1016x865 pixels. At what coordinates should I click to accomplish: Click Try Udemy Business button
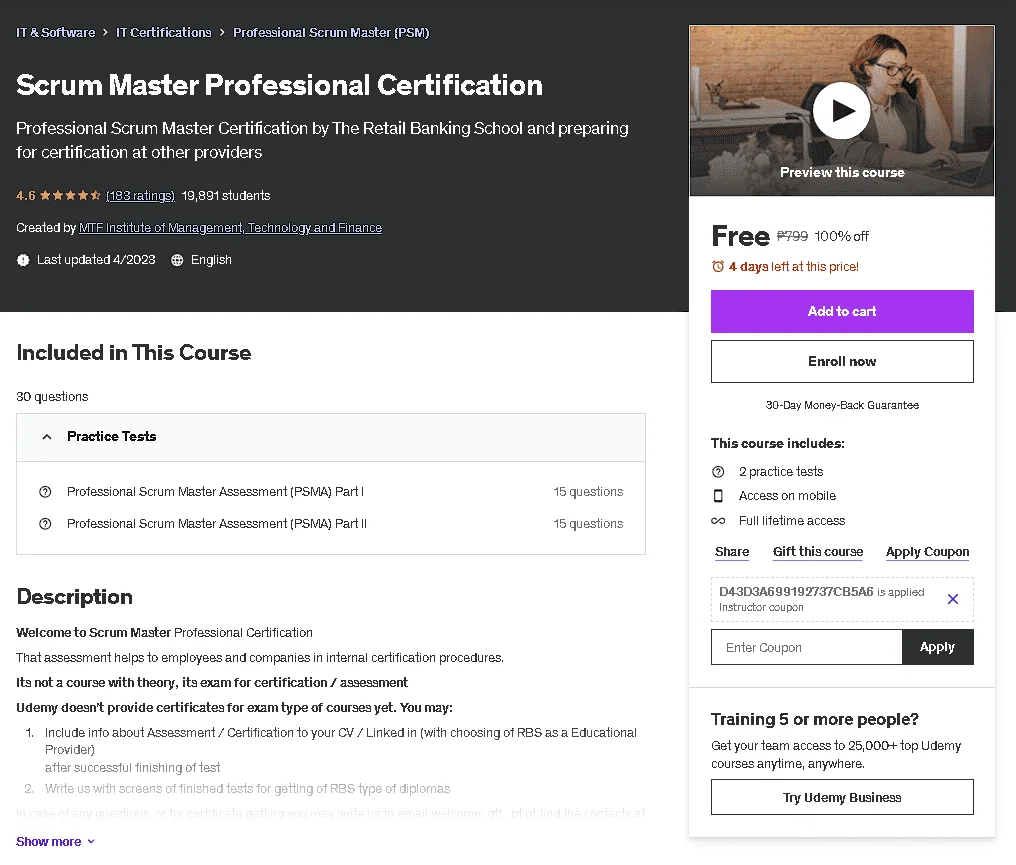click(x=842, y=797)
